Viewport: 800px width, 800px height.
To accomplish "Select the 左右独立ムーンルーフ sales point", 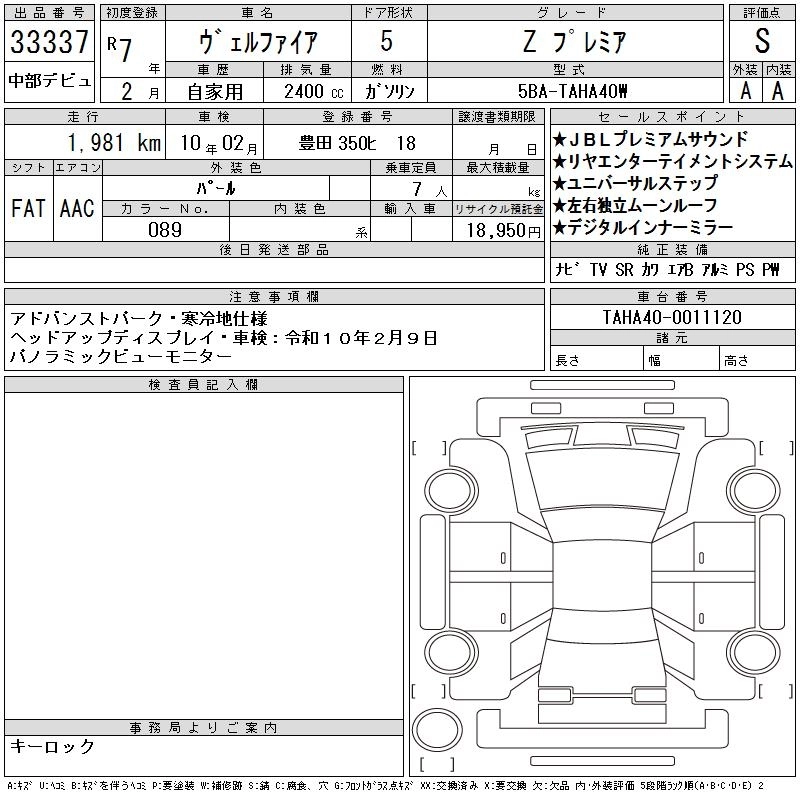I will click(636, 205).
